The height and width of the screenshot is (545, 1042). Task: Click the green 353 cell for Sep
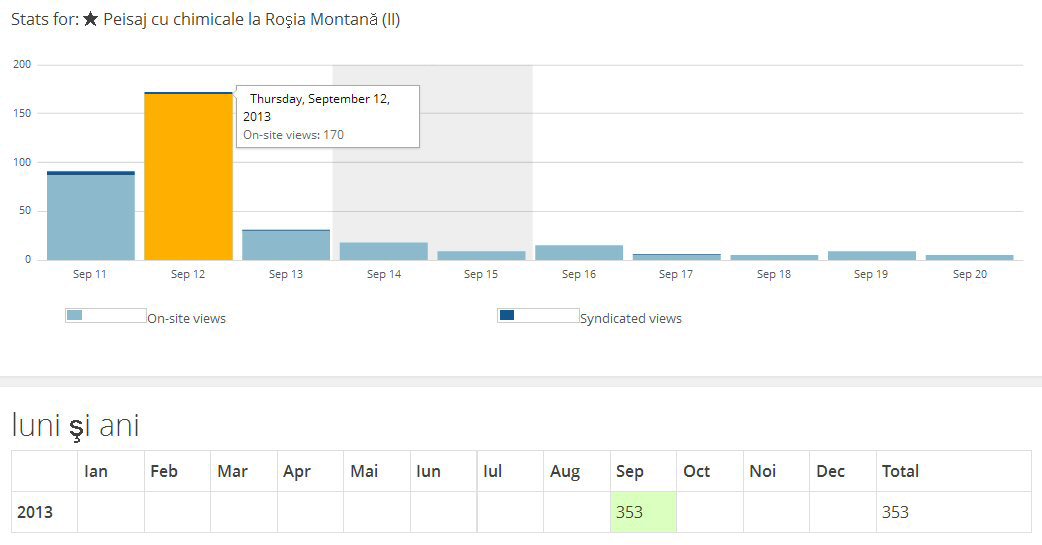[643, 512]
